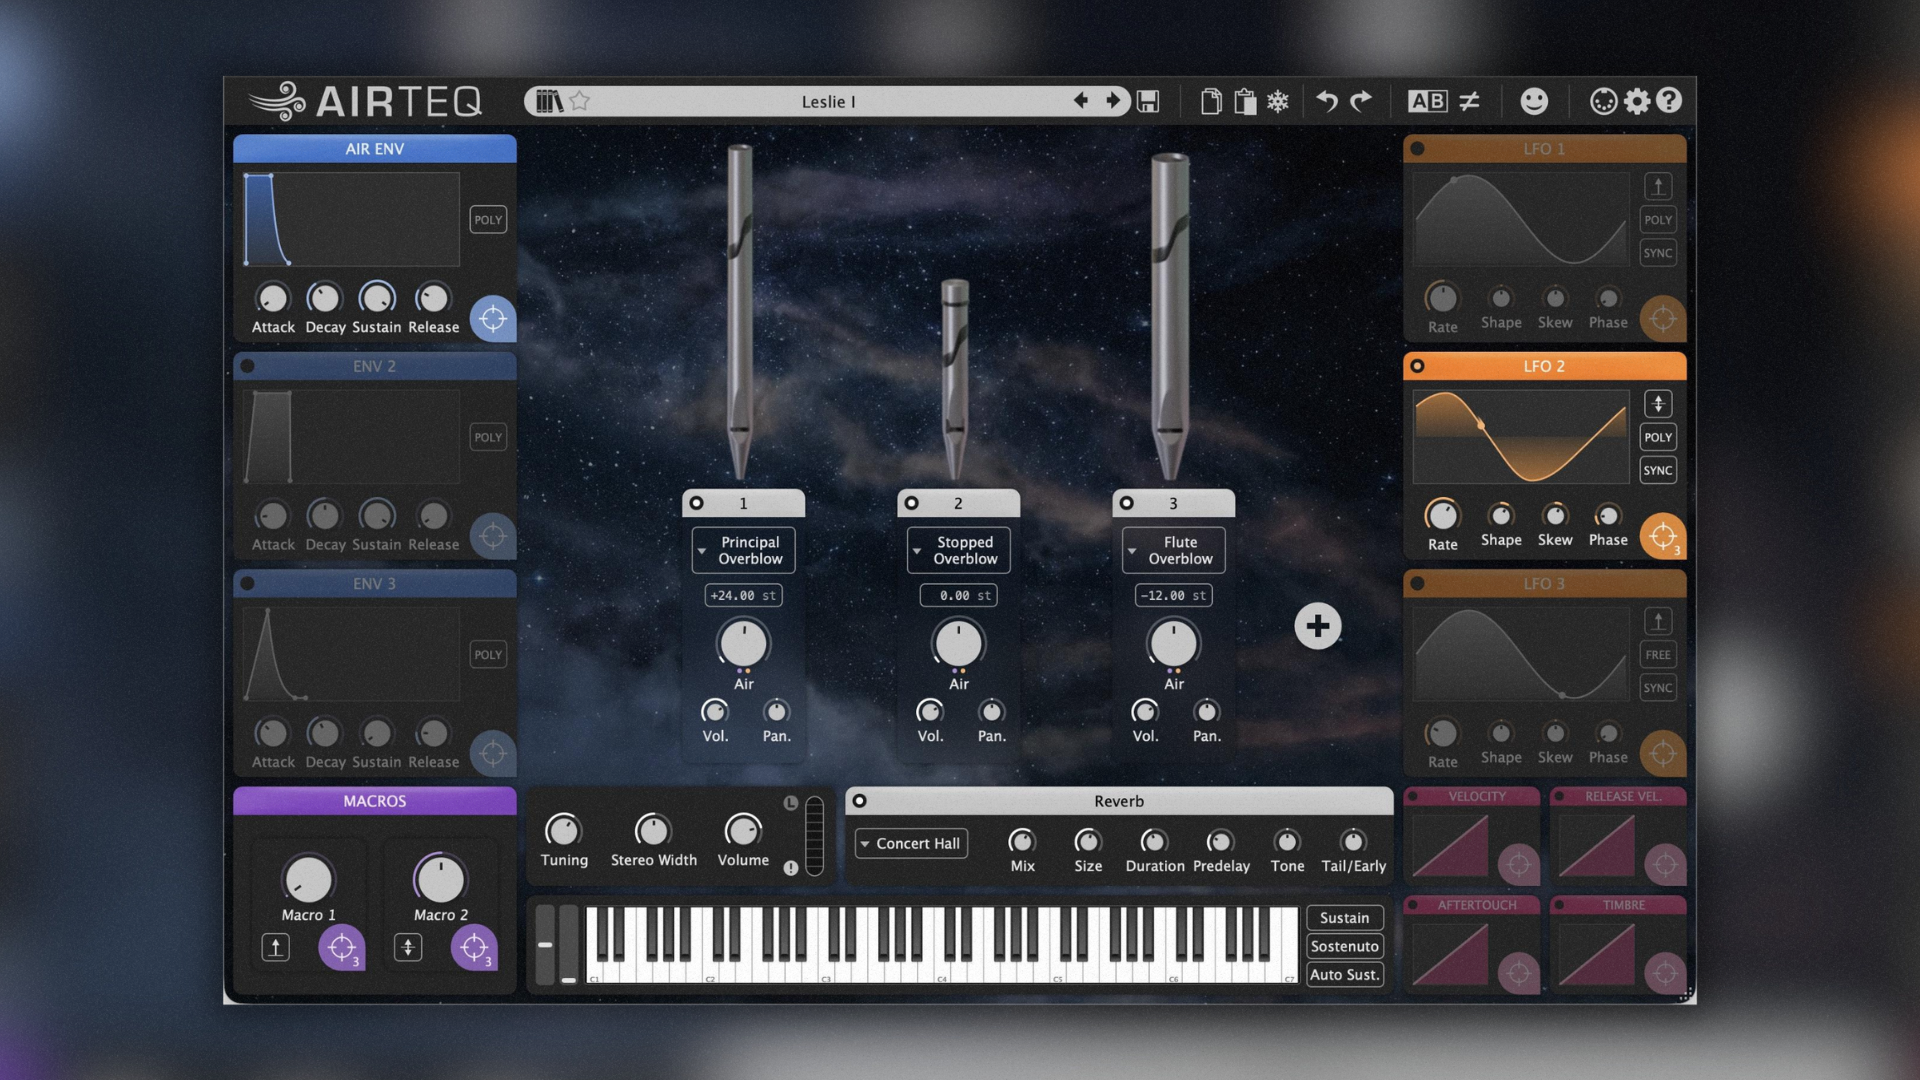Click pipe 1 Air knob
This screenshot has height=1080, width=1920.
tap(743, 643)
